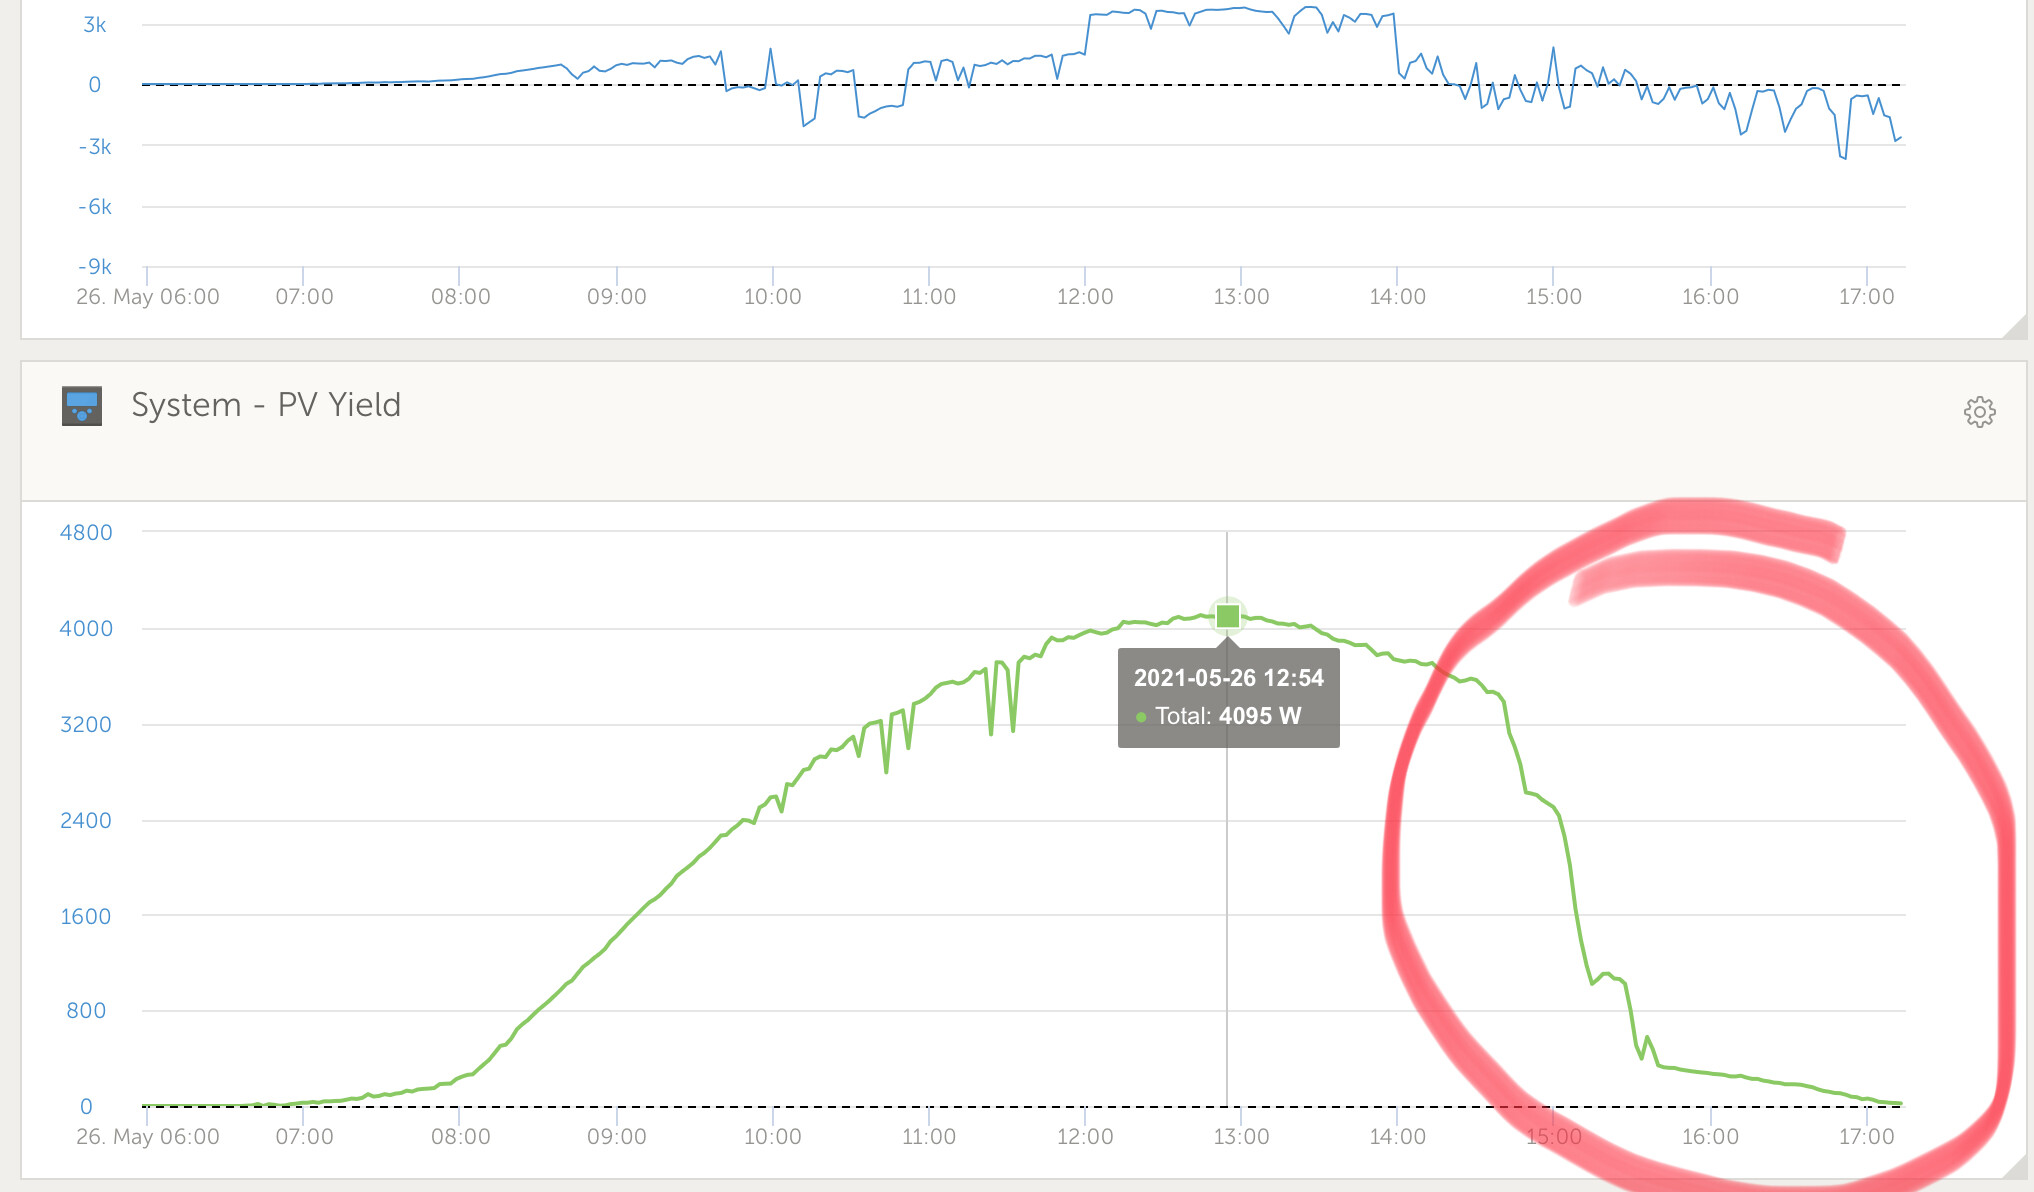
Task: Click the PV Yield panel resize corner handle
Action: click(x=2014, y=1165)
